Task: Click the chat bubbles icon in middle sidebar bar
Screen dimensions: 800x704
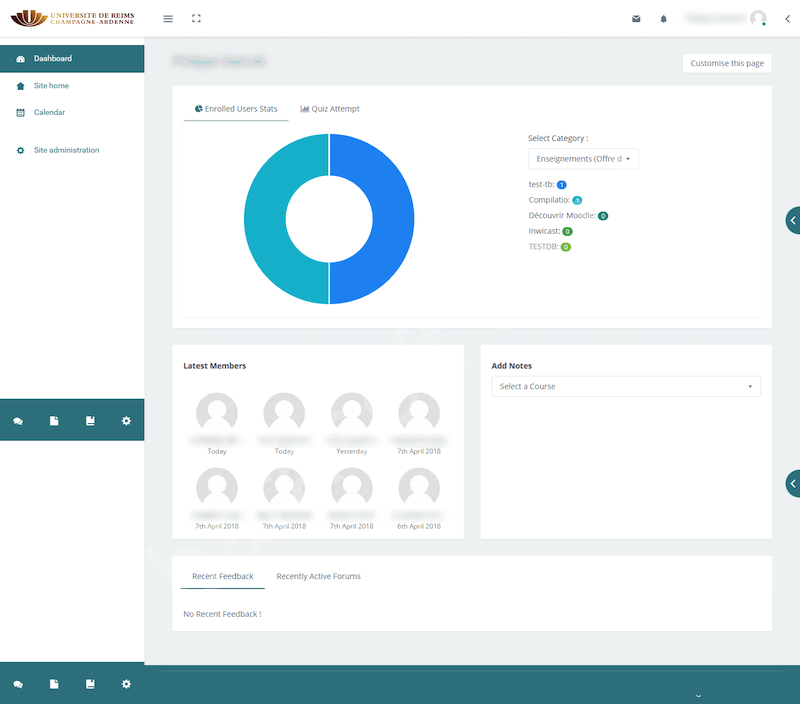Action: (x=18, y=421)
